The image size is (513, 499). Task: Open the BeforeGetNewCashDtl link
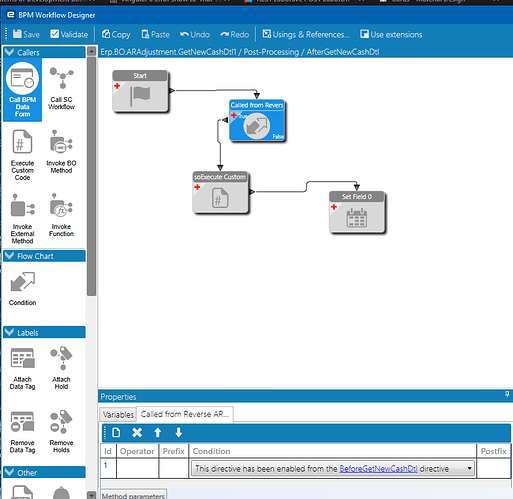click(378, 469)
